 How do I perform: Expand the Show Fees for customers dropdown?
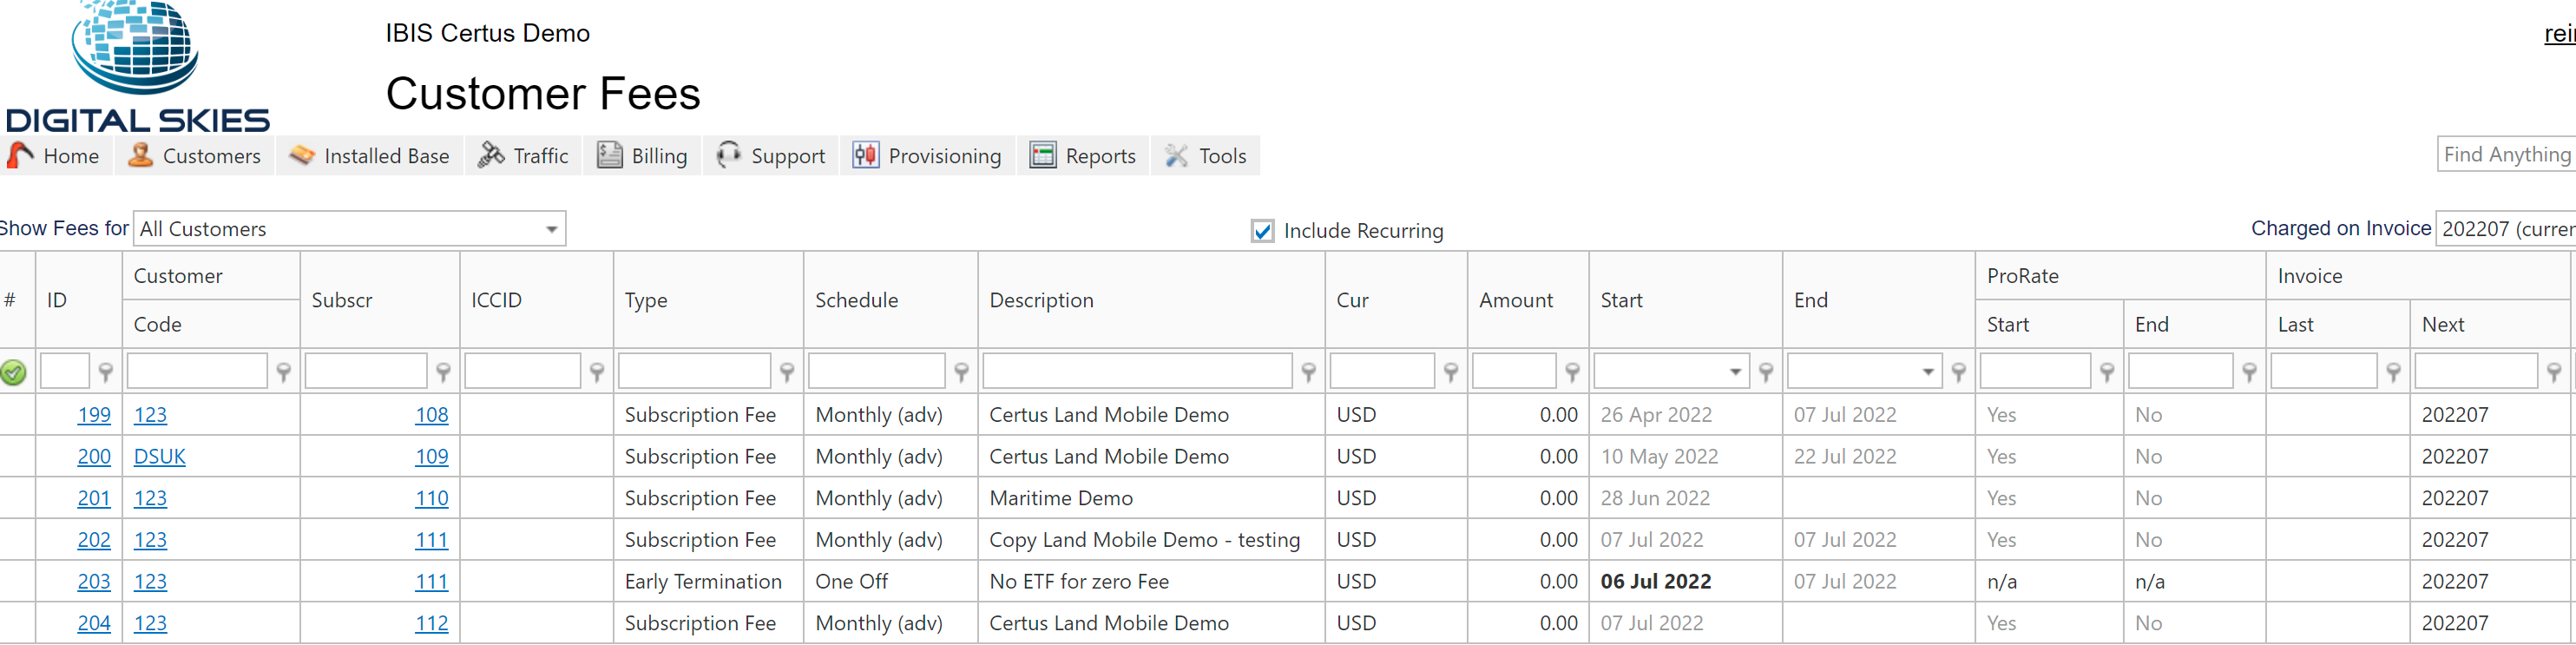[551, 229]
